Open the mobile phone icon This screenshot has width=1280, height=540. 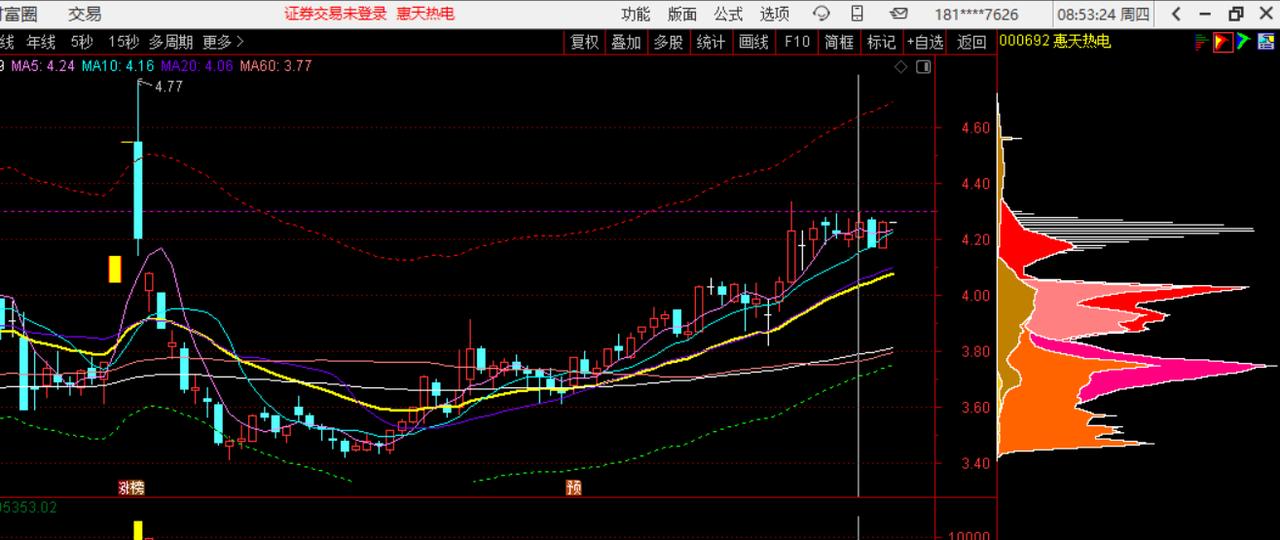[857, 14]
